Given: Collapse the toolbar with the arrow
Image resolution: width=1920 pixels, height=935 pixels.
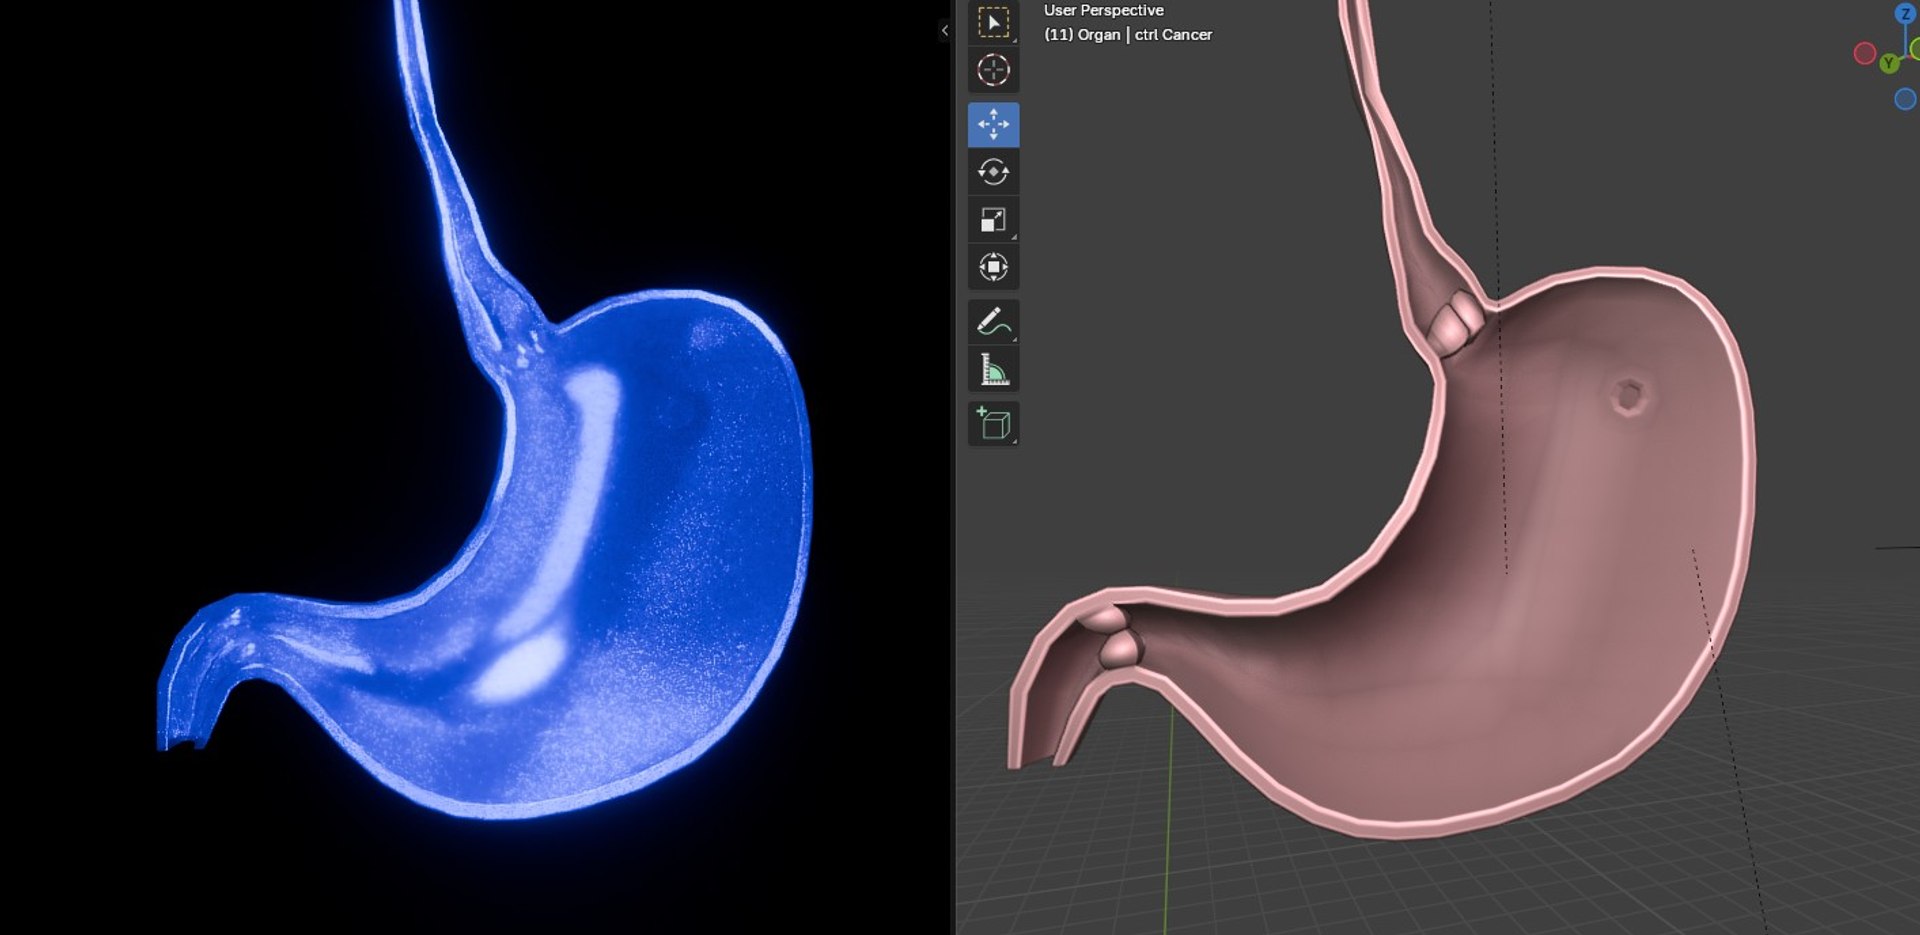Looking at the screenshot, I should tap(944, 30).
